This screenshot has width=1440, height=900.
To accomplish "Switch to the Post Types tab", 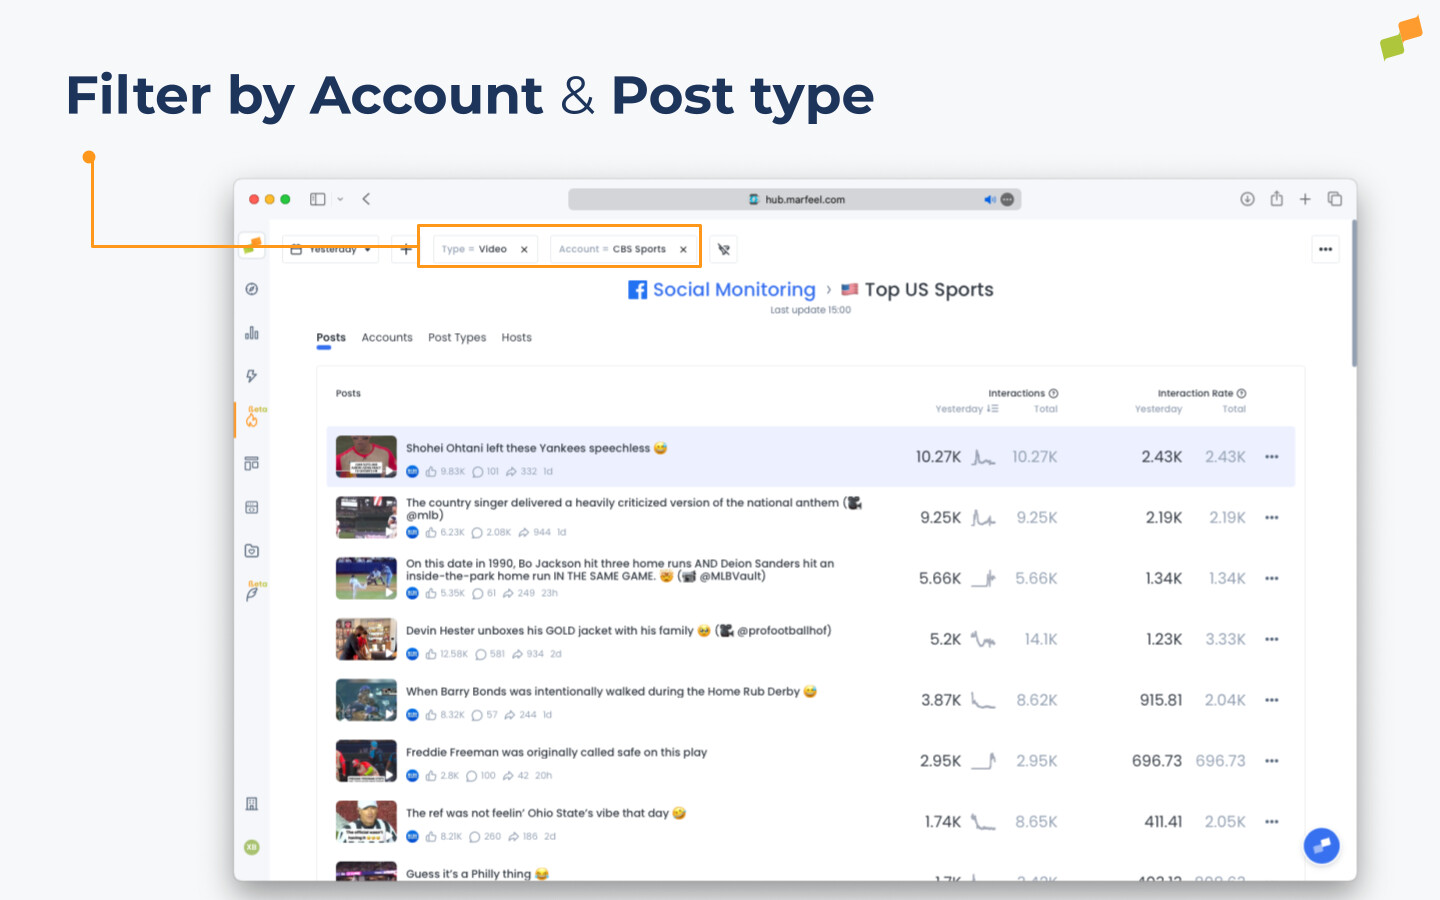I will [457, 337].
